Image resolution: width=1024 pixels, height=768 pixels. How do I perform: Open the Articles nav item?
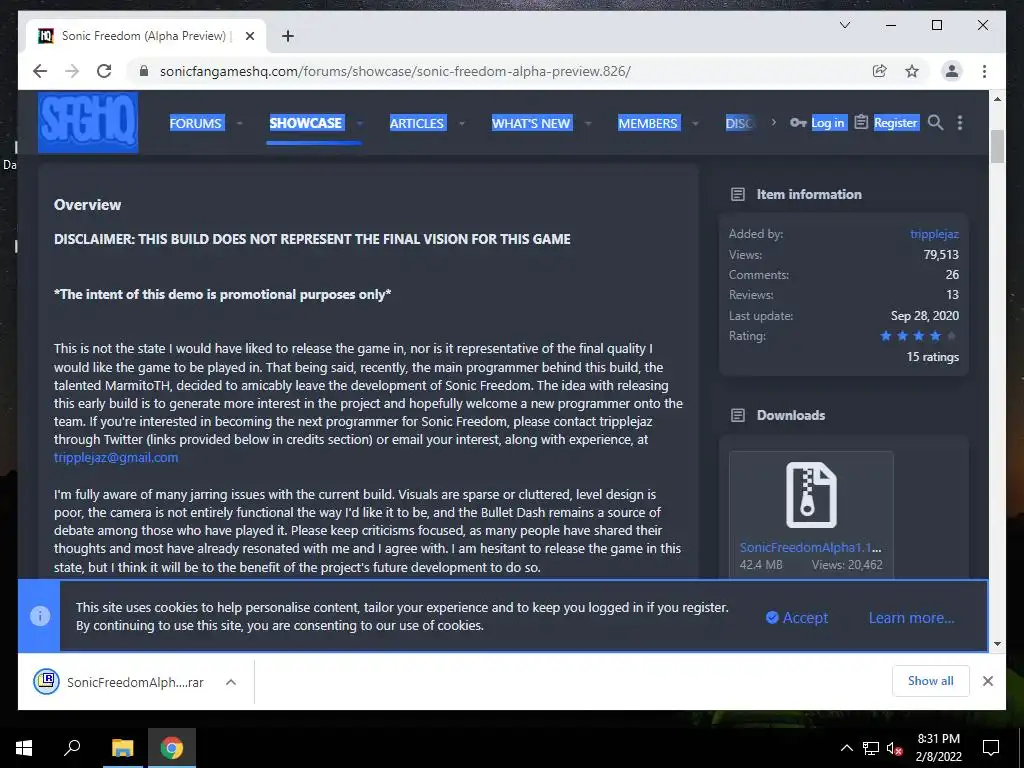[x=417, y=123]
